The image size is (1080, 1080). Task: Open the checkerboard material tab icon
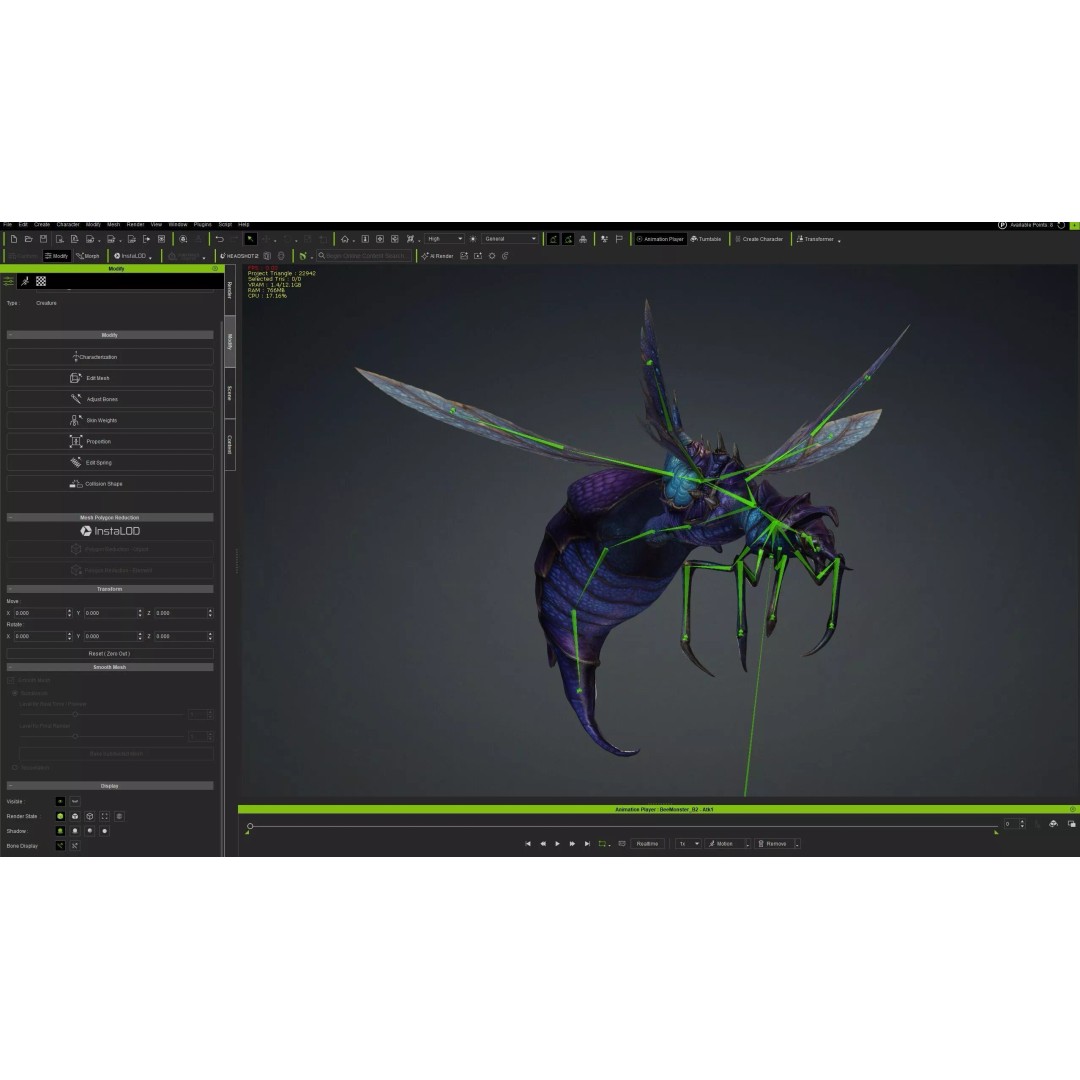pyautogui.click(x=41, y=281)
